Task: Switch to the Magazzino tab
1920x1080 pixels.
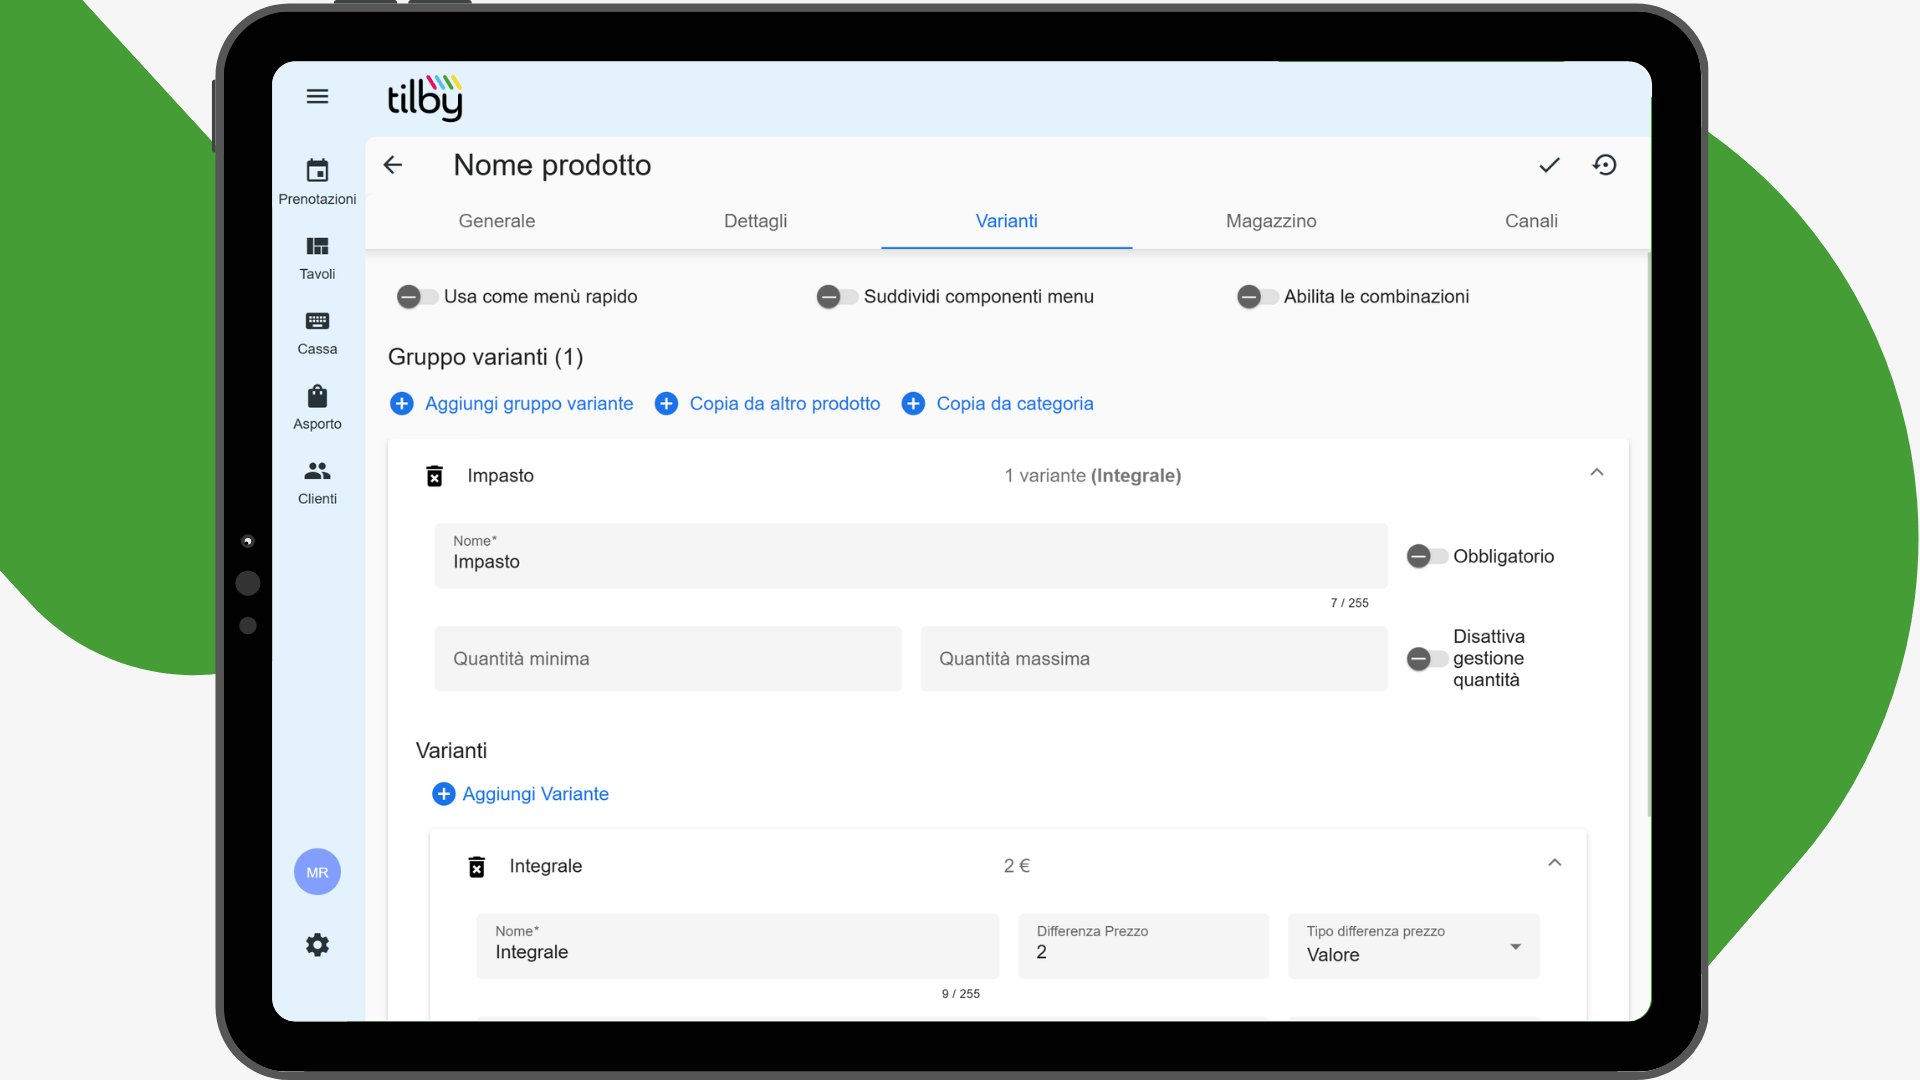Action: (x=1271, y=221)
